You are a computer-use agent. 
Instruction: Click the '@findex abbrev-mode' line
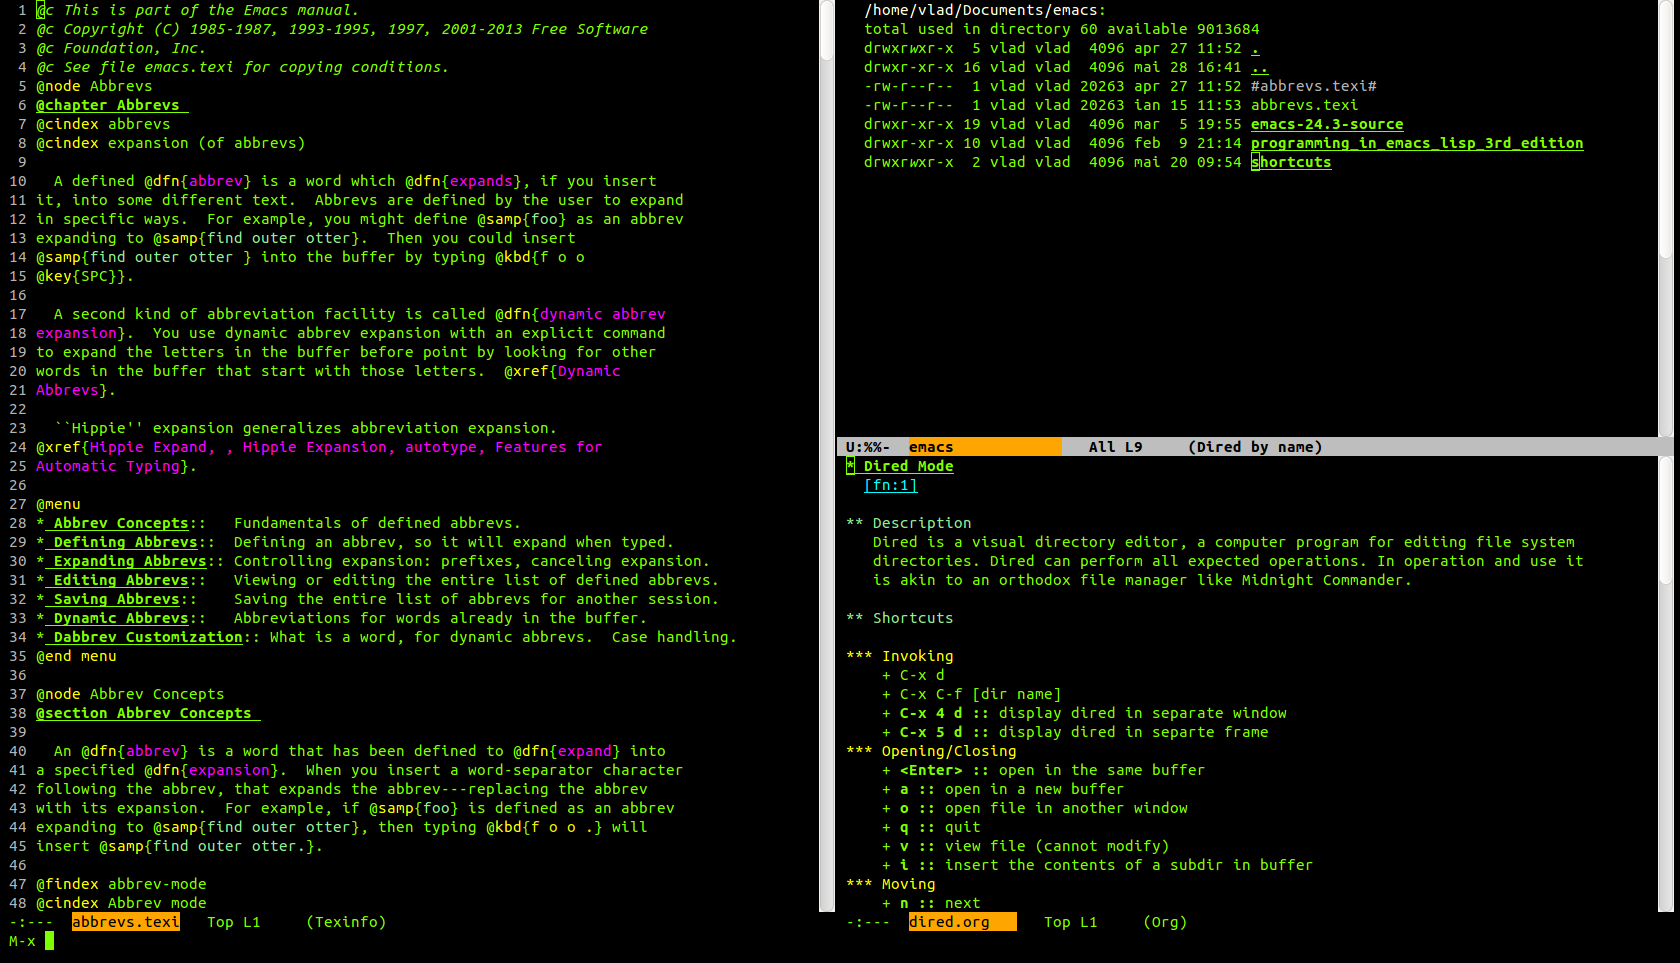[121, 884]
